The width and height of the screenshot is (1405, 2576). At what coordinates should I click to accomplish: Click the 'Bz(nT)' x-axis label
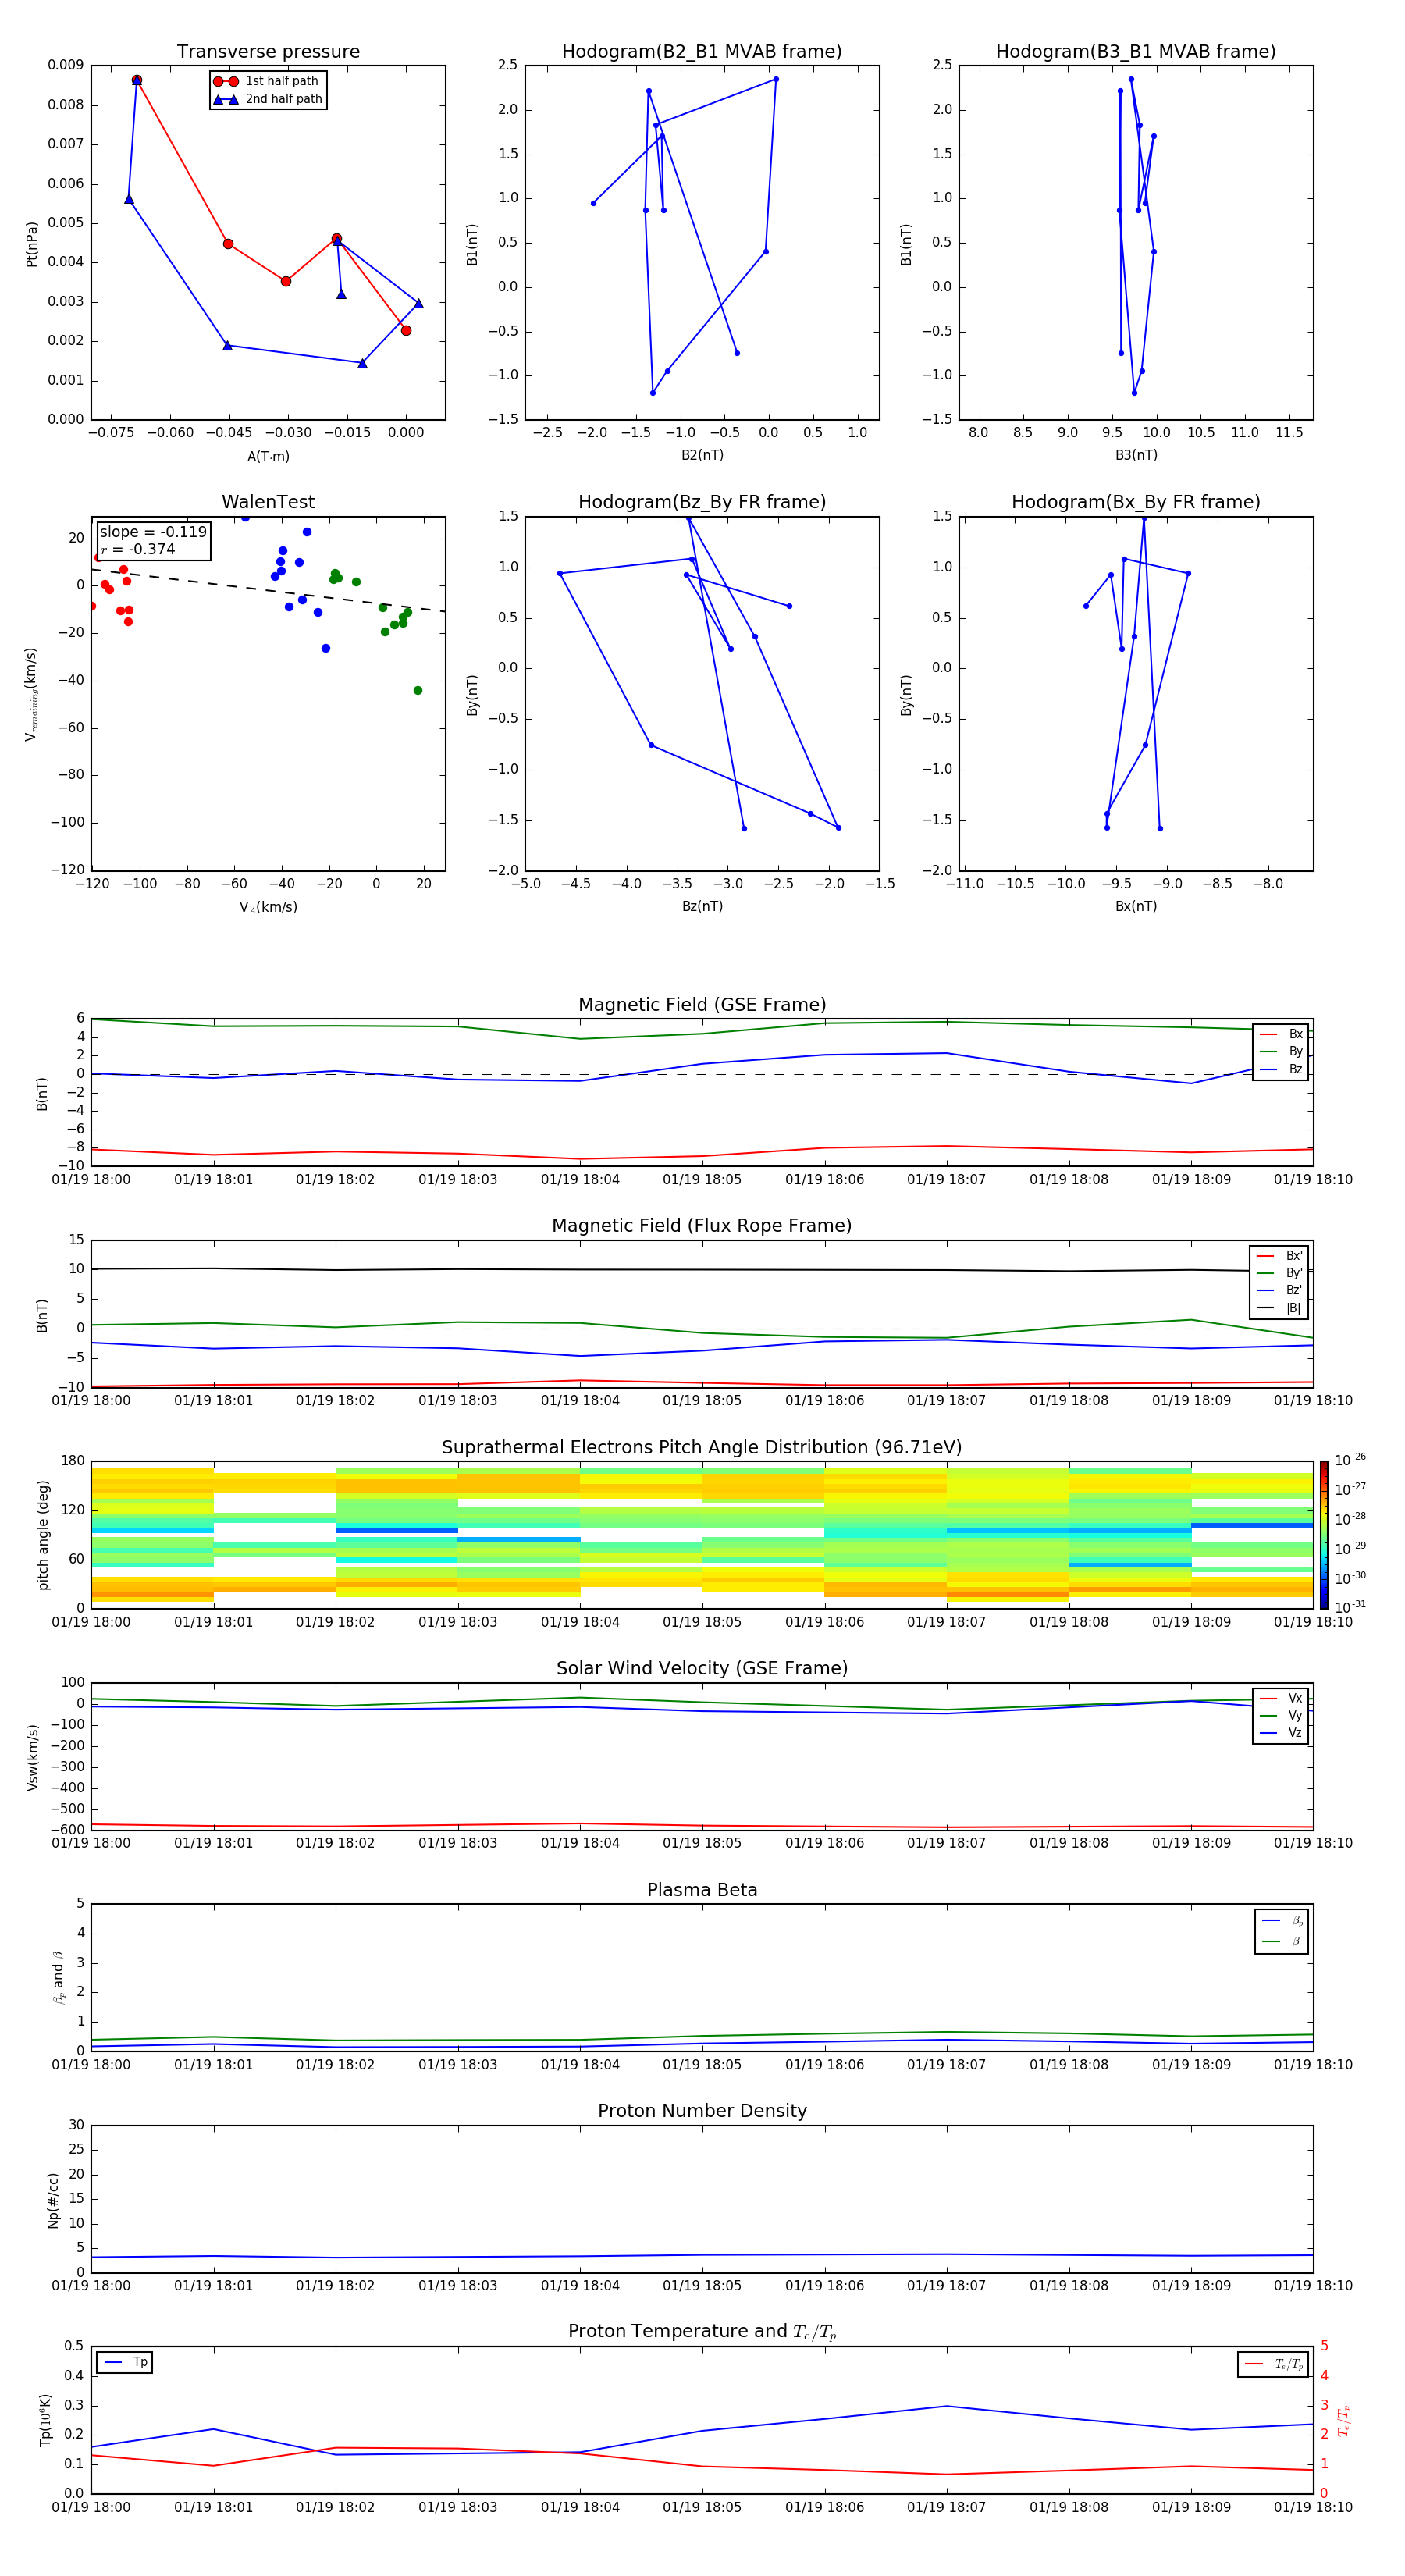pyautogui.click(x=702, y=906)
